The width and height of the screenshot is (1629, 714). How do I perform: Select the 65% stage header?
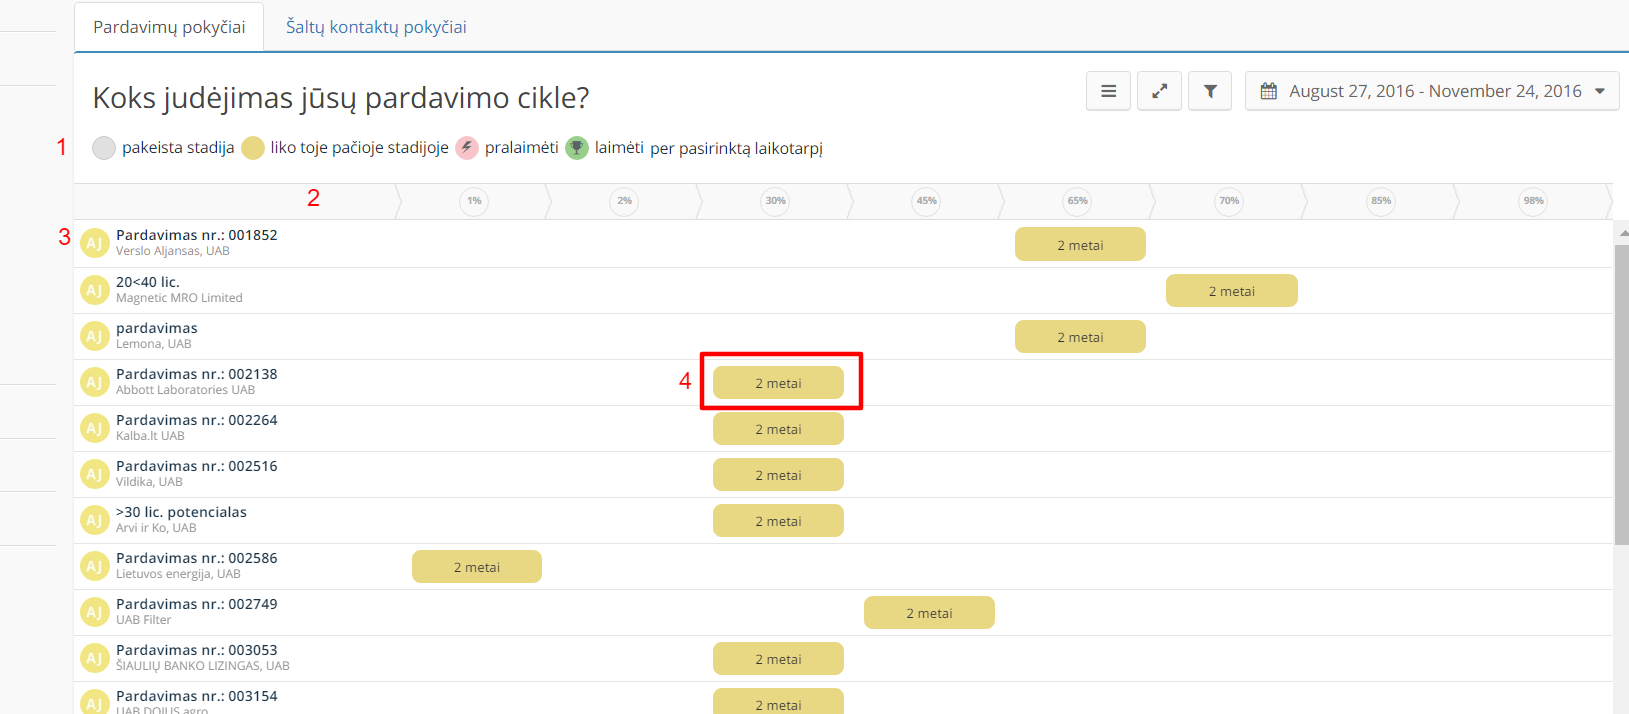pos(1077,201)
